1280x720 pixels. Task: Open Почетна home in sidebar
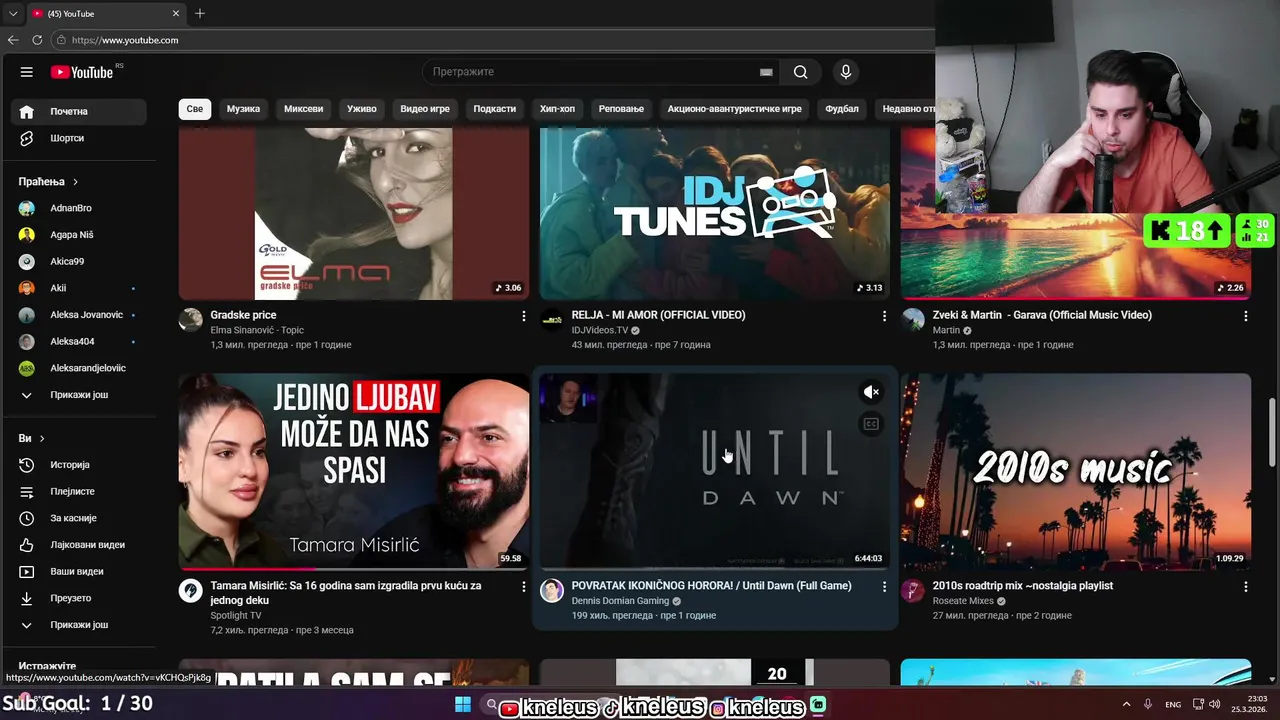pos(80,111)
